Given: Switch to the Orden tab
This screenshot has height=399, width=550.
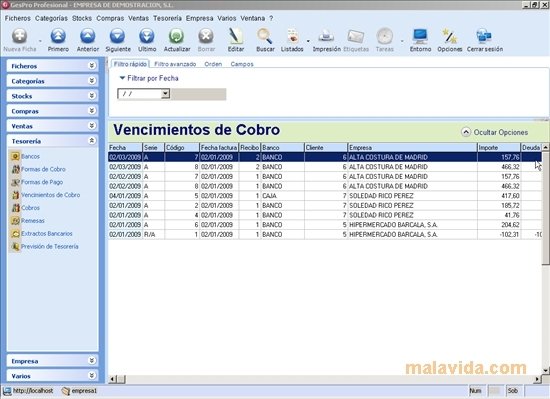Looking at the screenshot, I should 213,64.
